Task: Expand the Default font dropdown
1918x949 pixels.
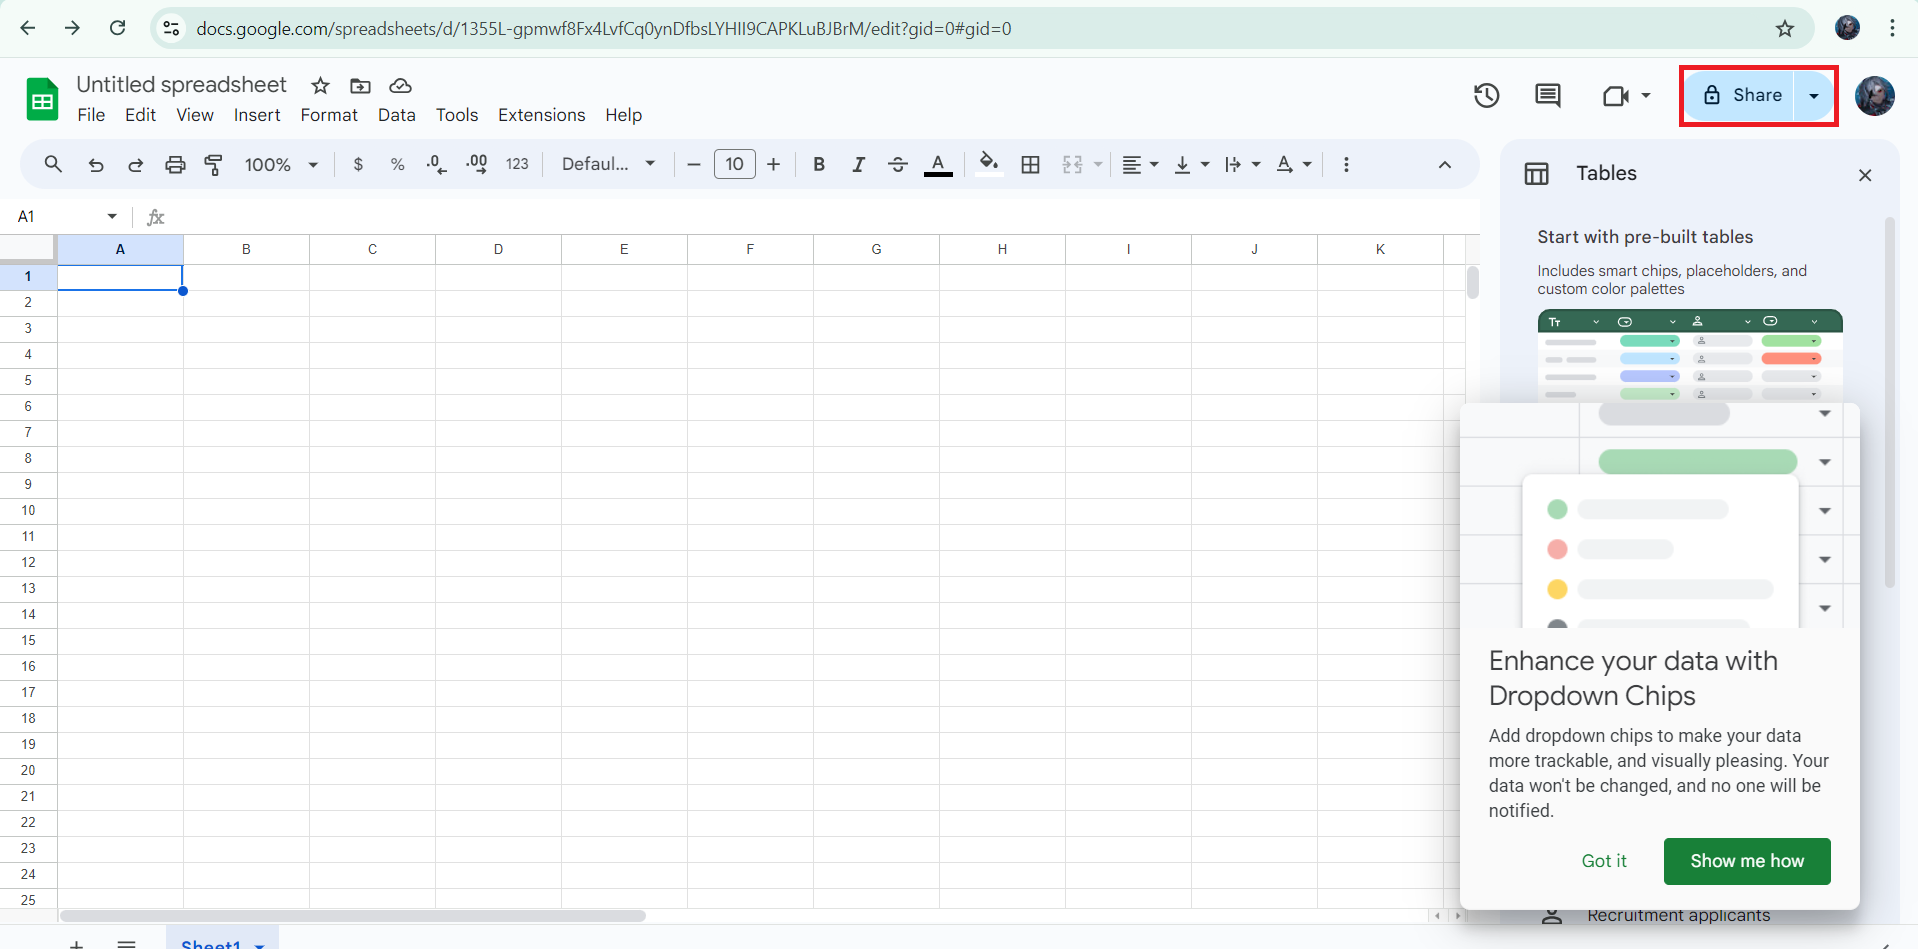Action: click(x=608, y=165)
